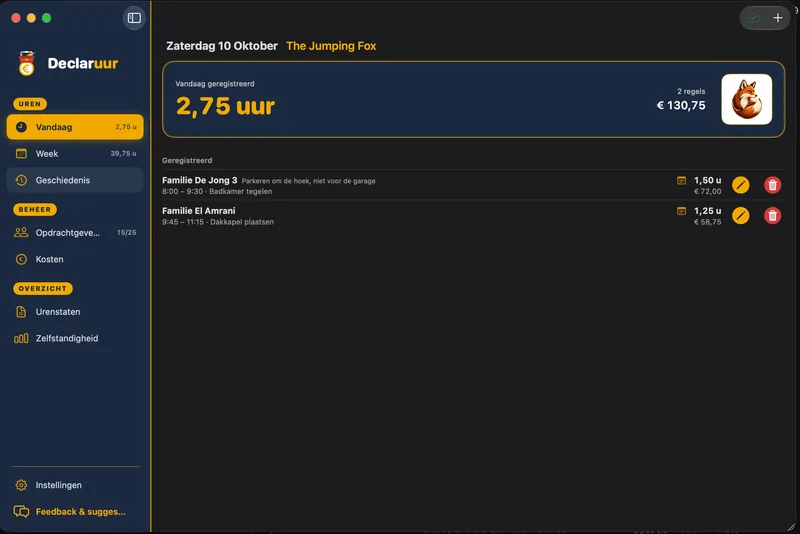This screenshot has height=534, width=800.
Task: Click the 8:00 – 9:30 Badkamer tegelen text
Action: pos(217,191)
